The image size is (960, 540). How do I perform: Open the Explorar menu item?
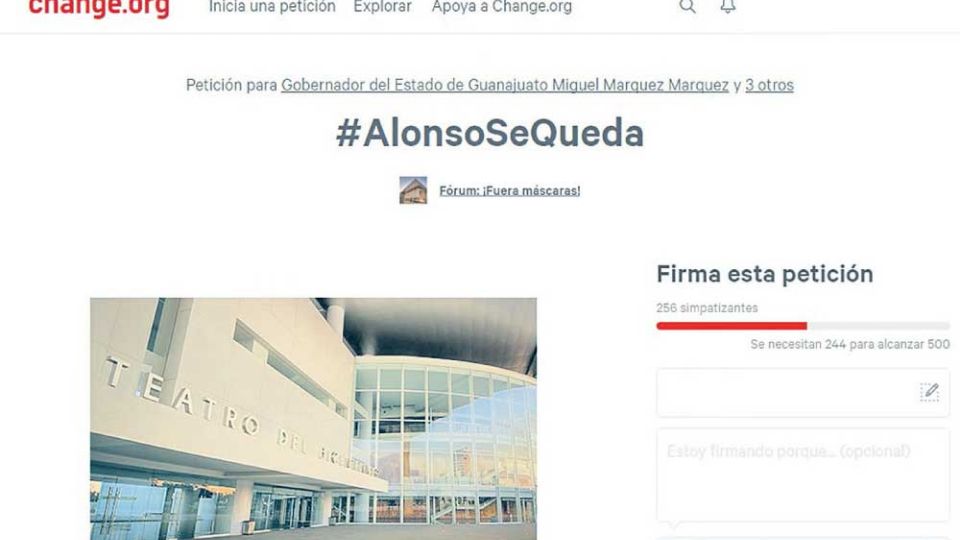click(x=383, y=7)
